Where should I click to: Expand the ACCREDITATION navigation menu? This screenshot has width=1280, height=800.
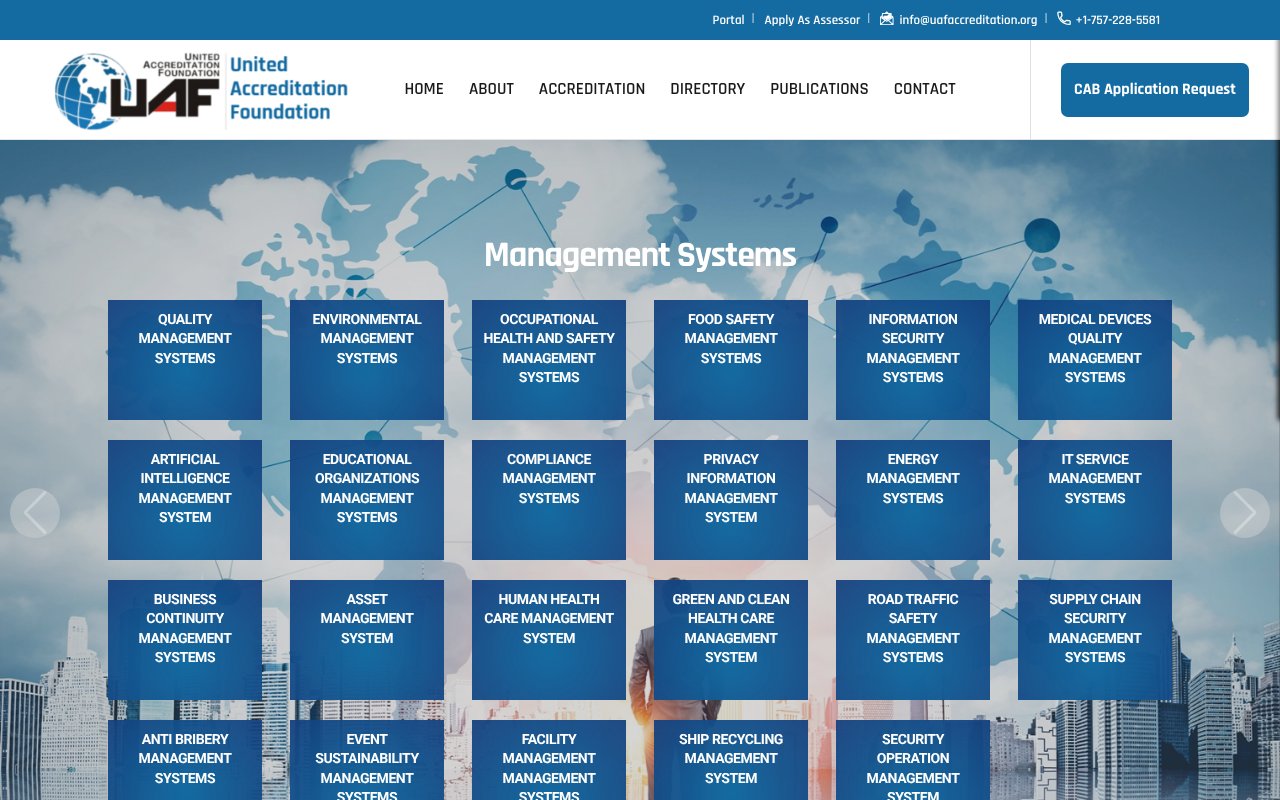pos(592,89)
